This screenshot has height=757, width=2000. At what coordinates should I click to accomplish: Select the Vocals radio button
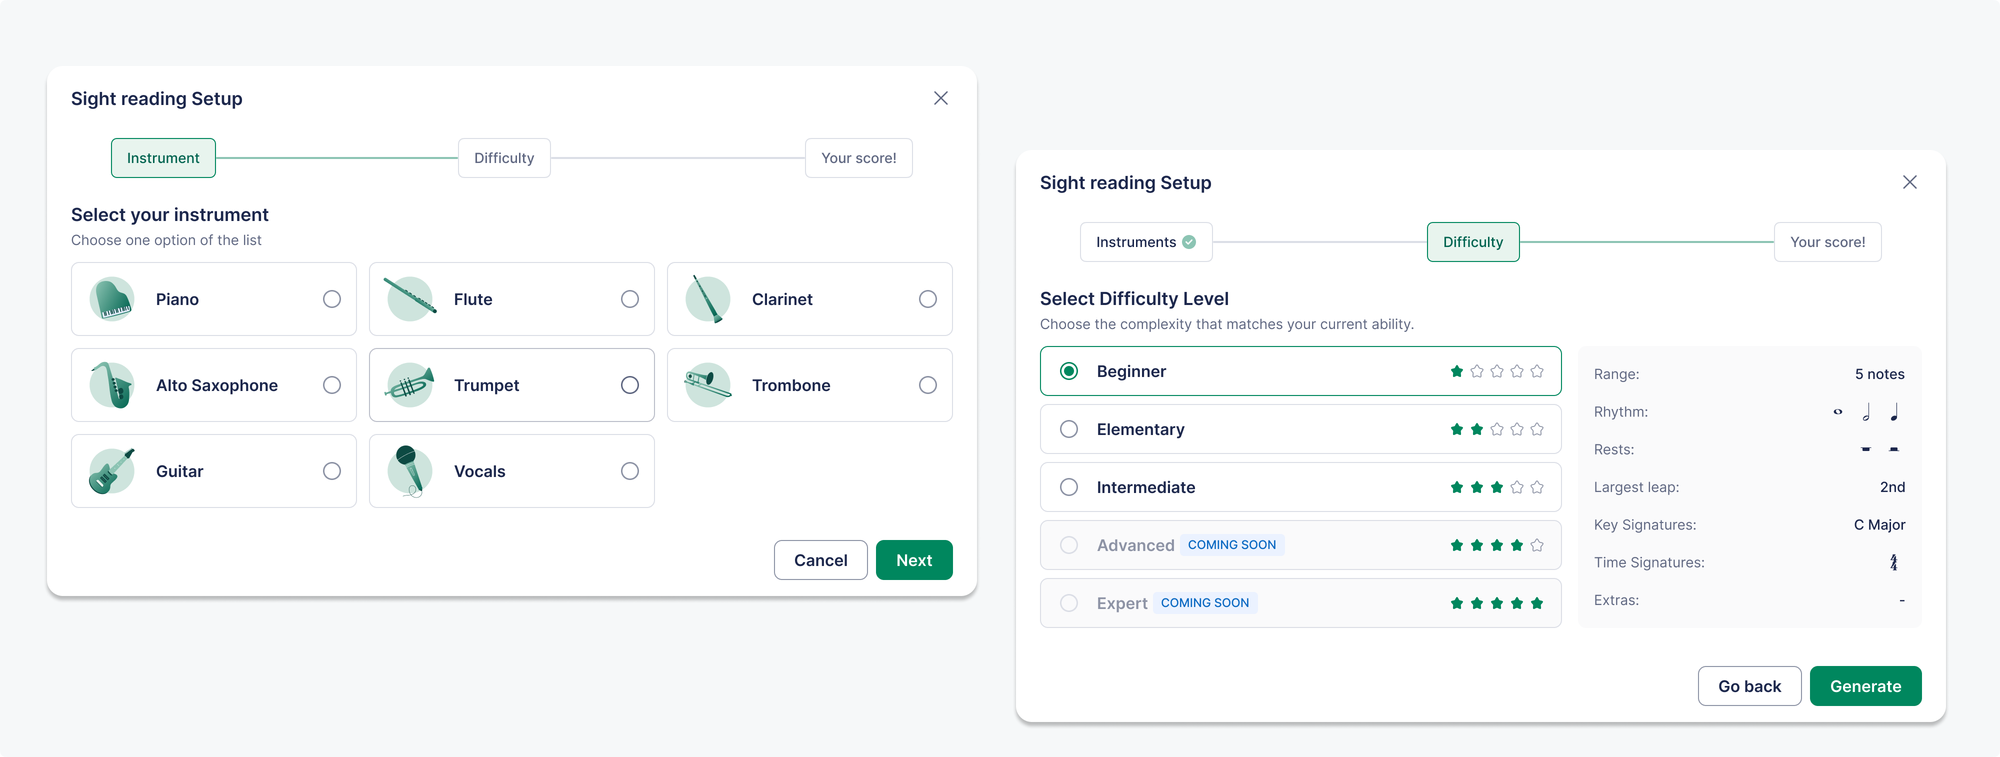tap(630, 471)
